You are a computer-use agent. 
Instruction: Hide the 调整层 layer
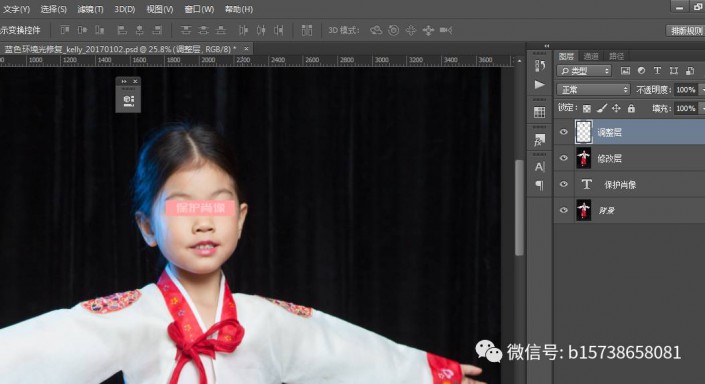click(563, 132)
